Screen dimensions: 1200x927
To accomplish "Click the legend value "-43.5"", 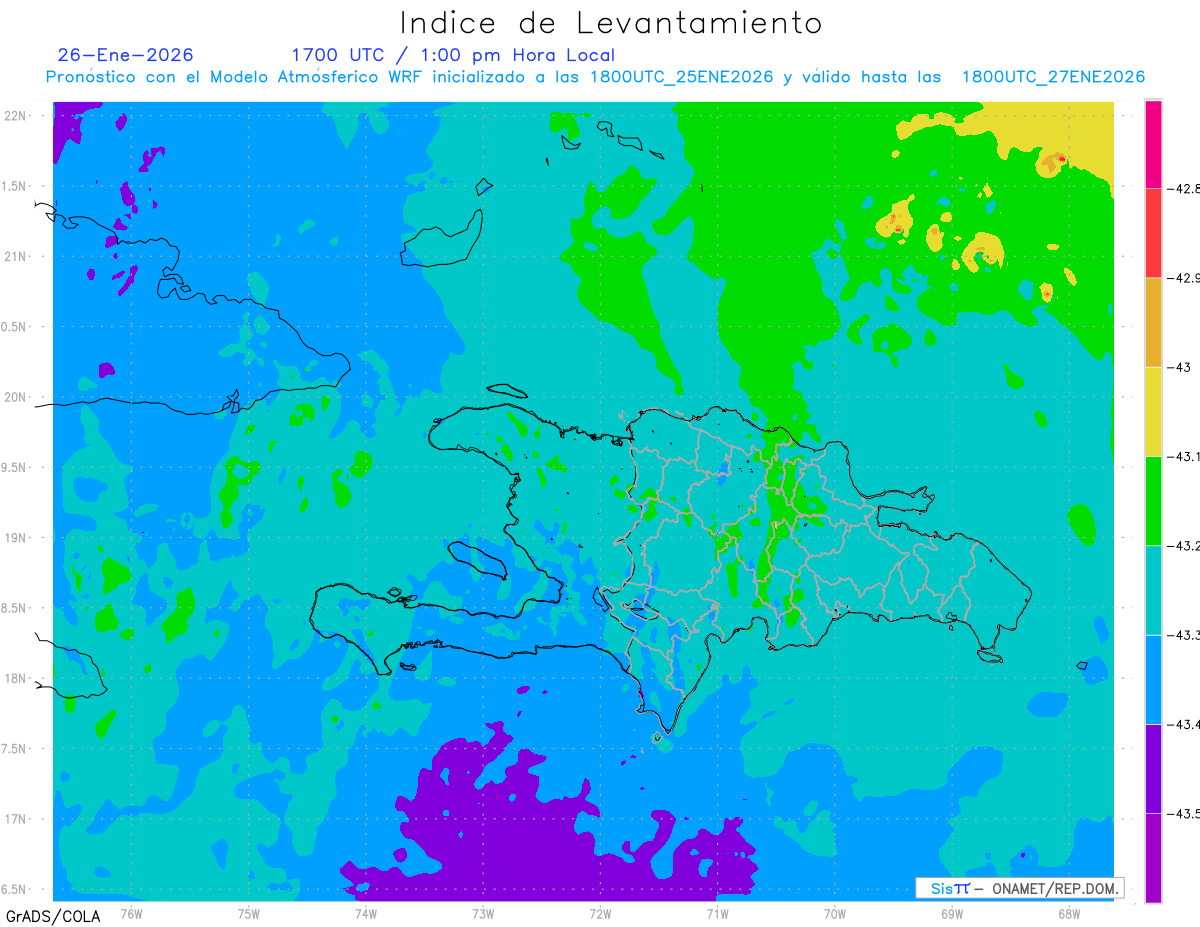I will (1183, 813).
